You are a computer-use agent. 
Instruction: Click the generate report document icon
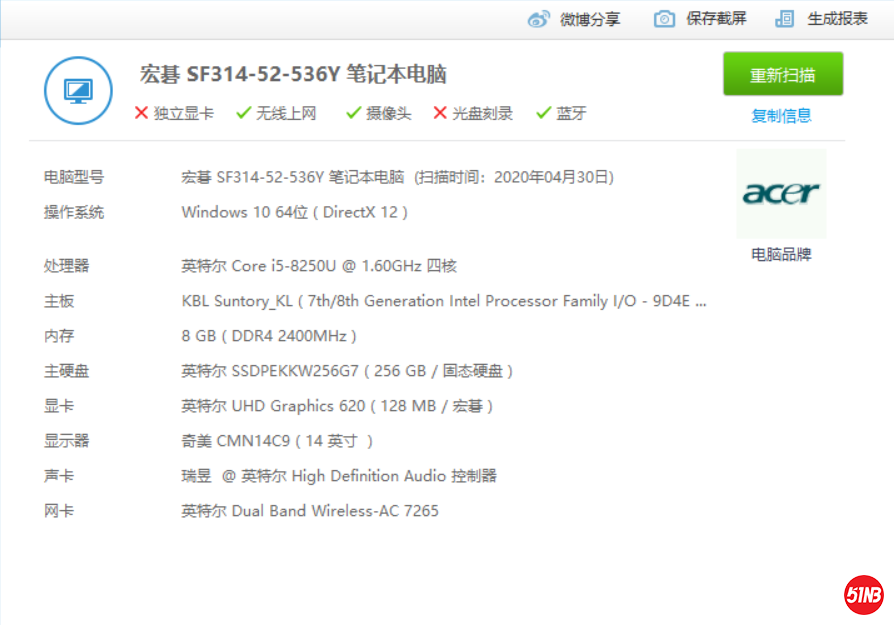[x=785, y=19]
